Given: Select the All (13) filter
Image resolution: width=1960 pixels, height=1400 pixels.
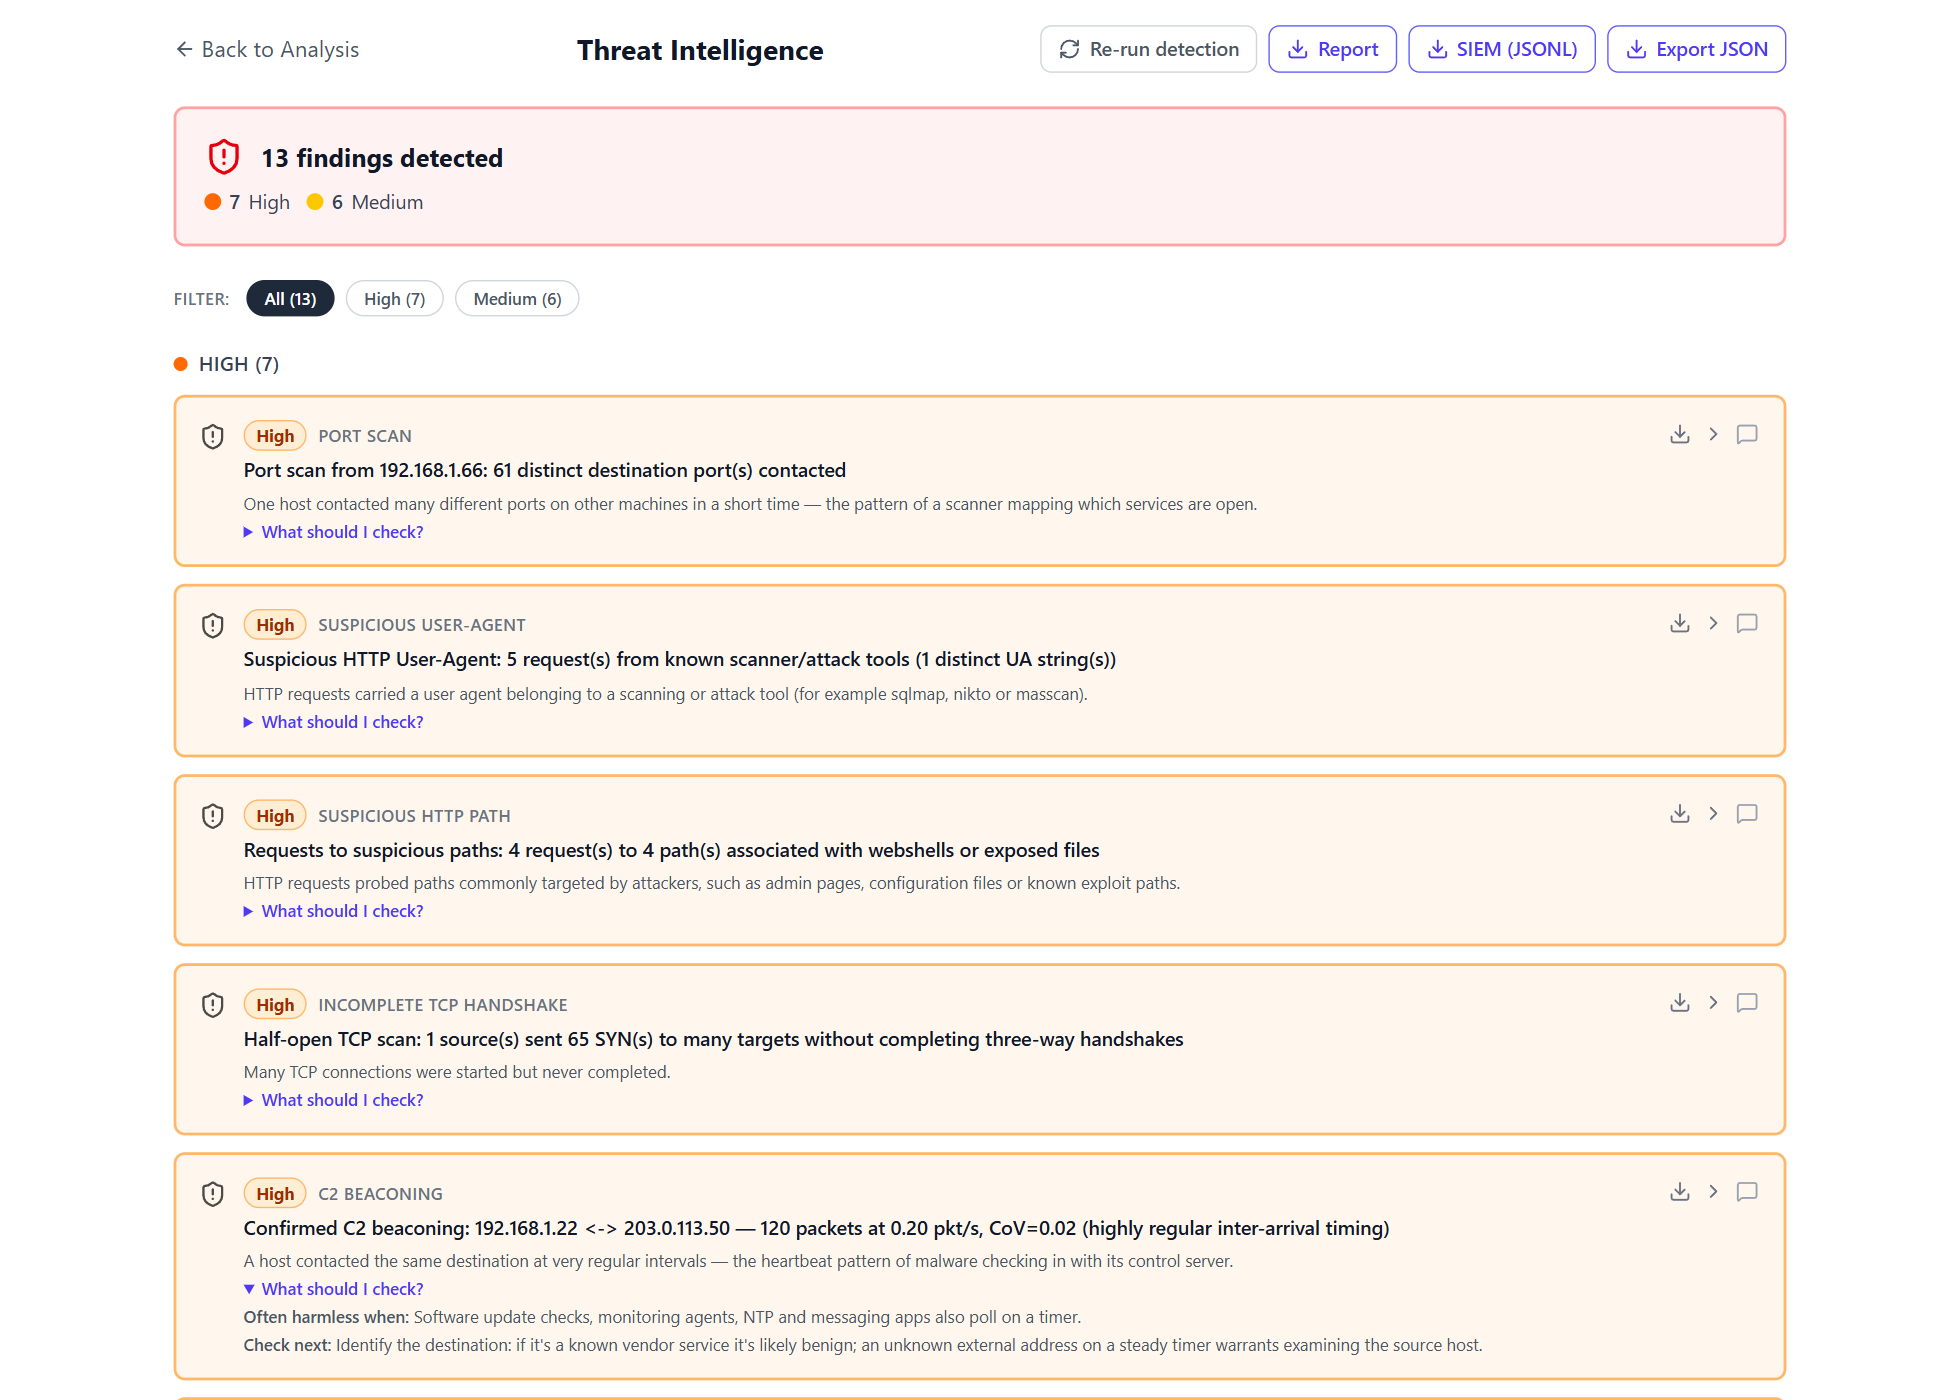Looking at the screenshot, I should (x=290, y=299).
